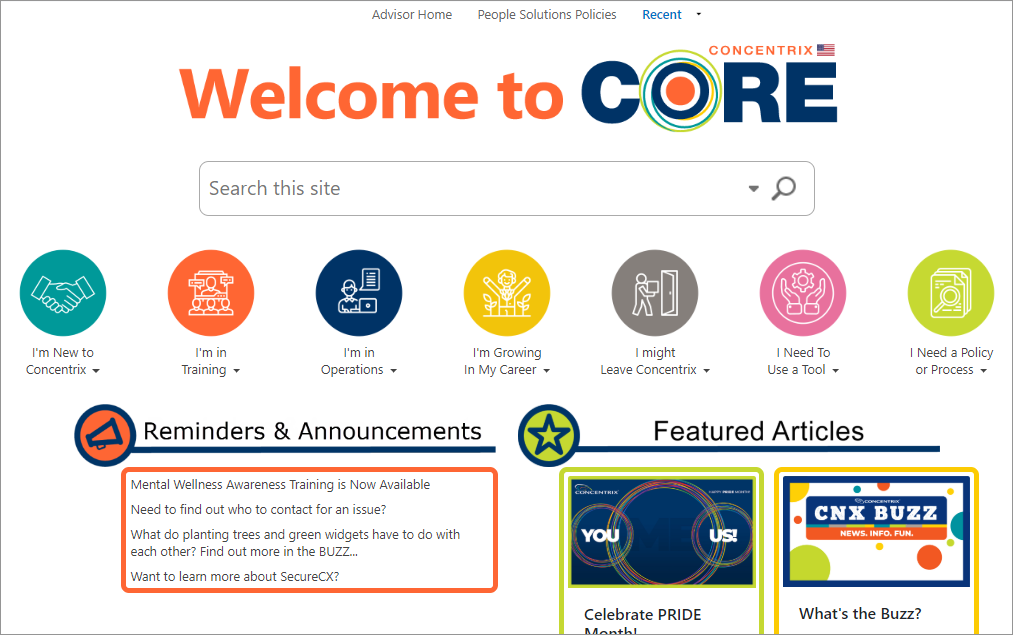Screen dimensions: 1013x635
Task: Open the gray Leave Concentrix door icon
Action: (x=655, y=292)
